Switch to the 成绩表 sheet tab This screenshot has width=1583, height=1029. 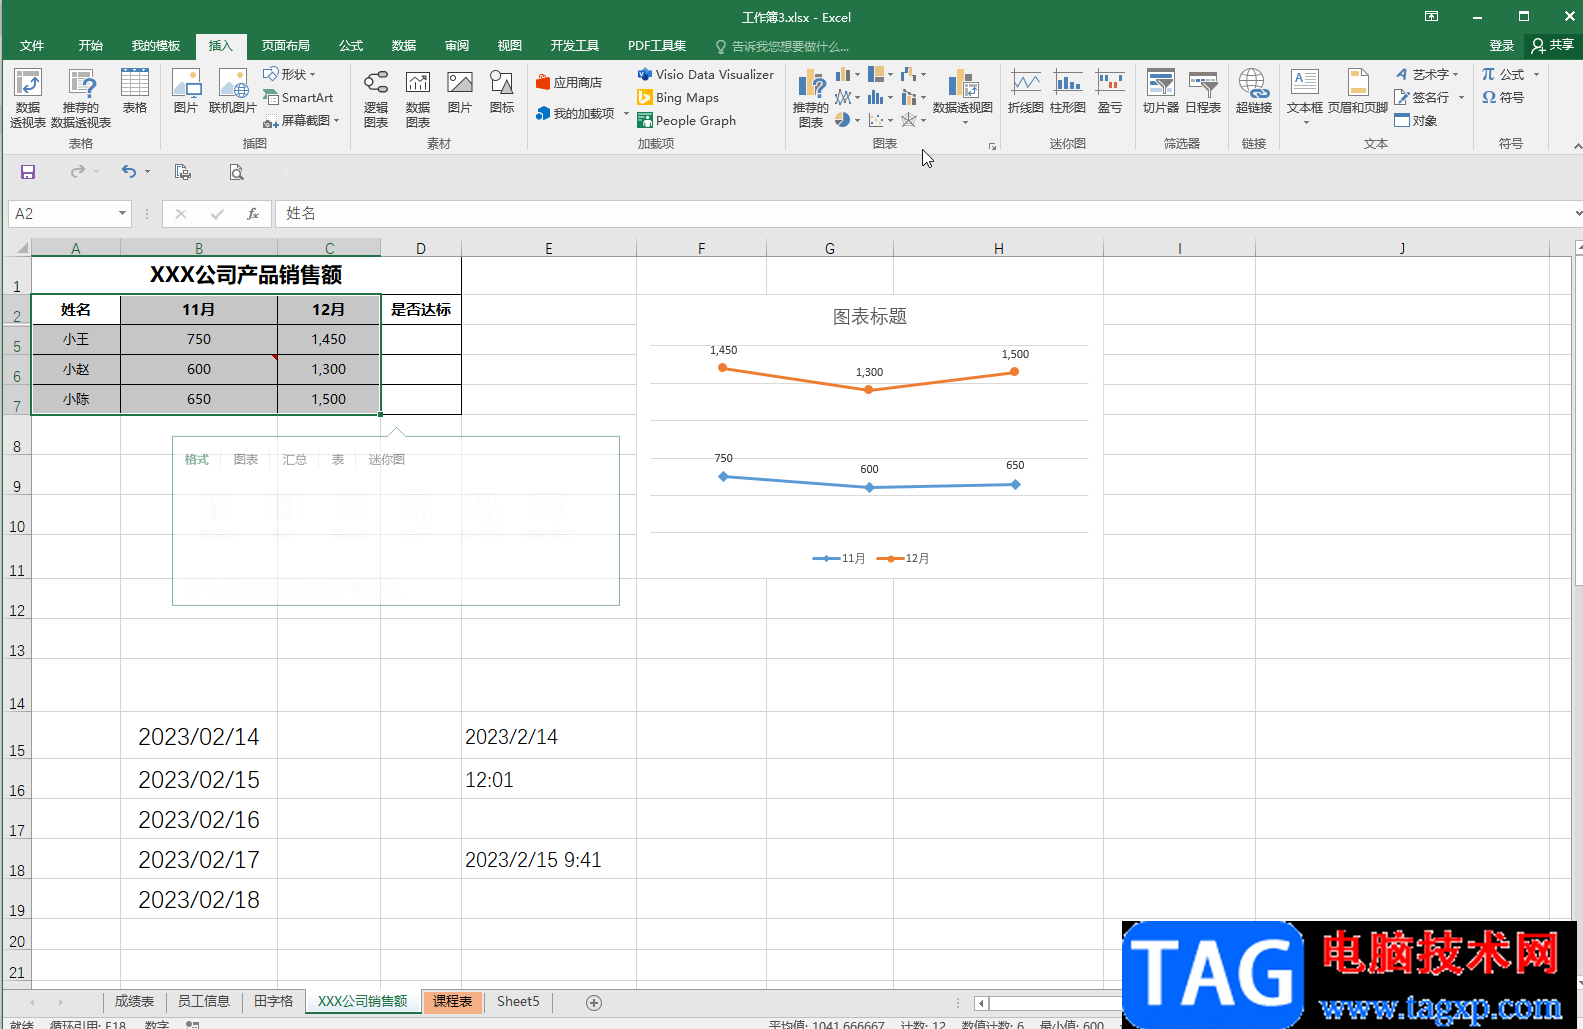(x=134, y=1001)
